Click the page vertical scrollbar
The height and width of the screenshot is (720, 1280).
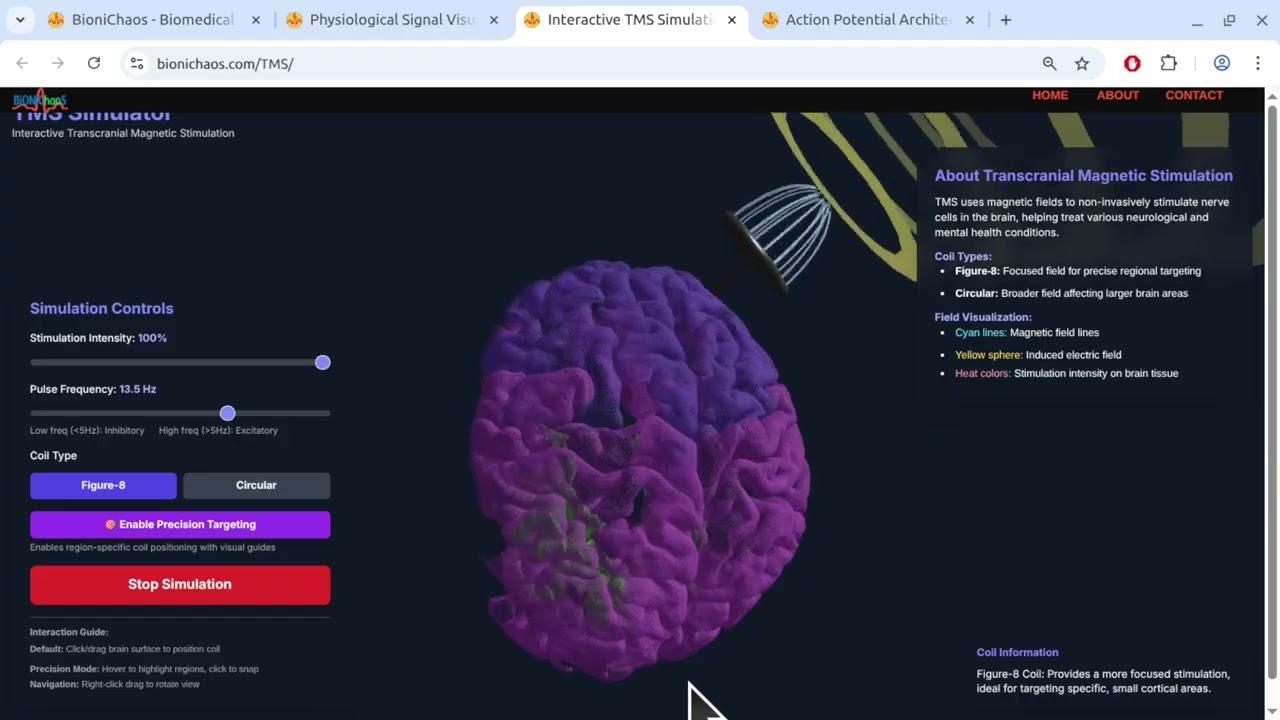tap(1272, 390)
